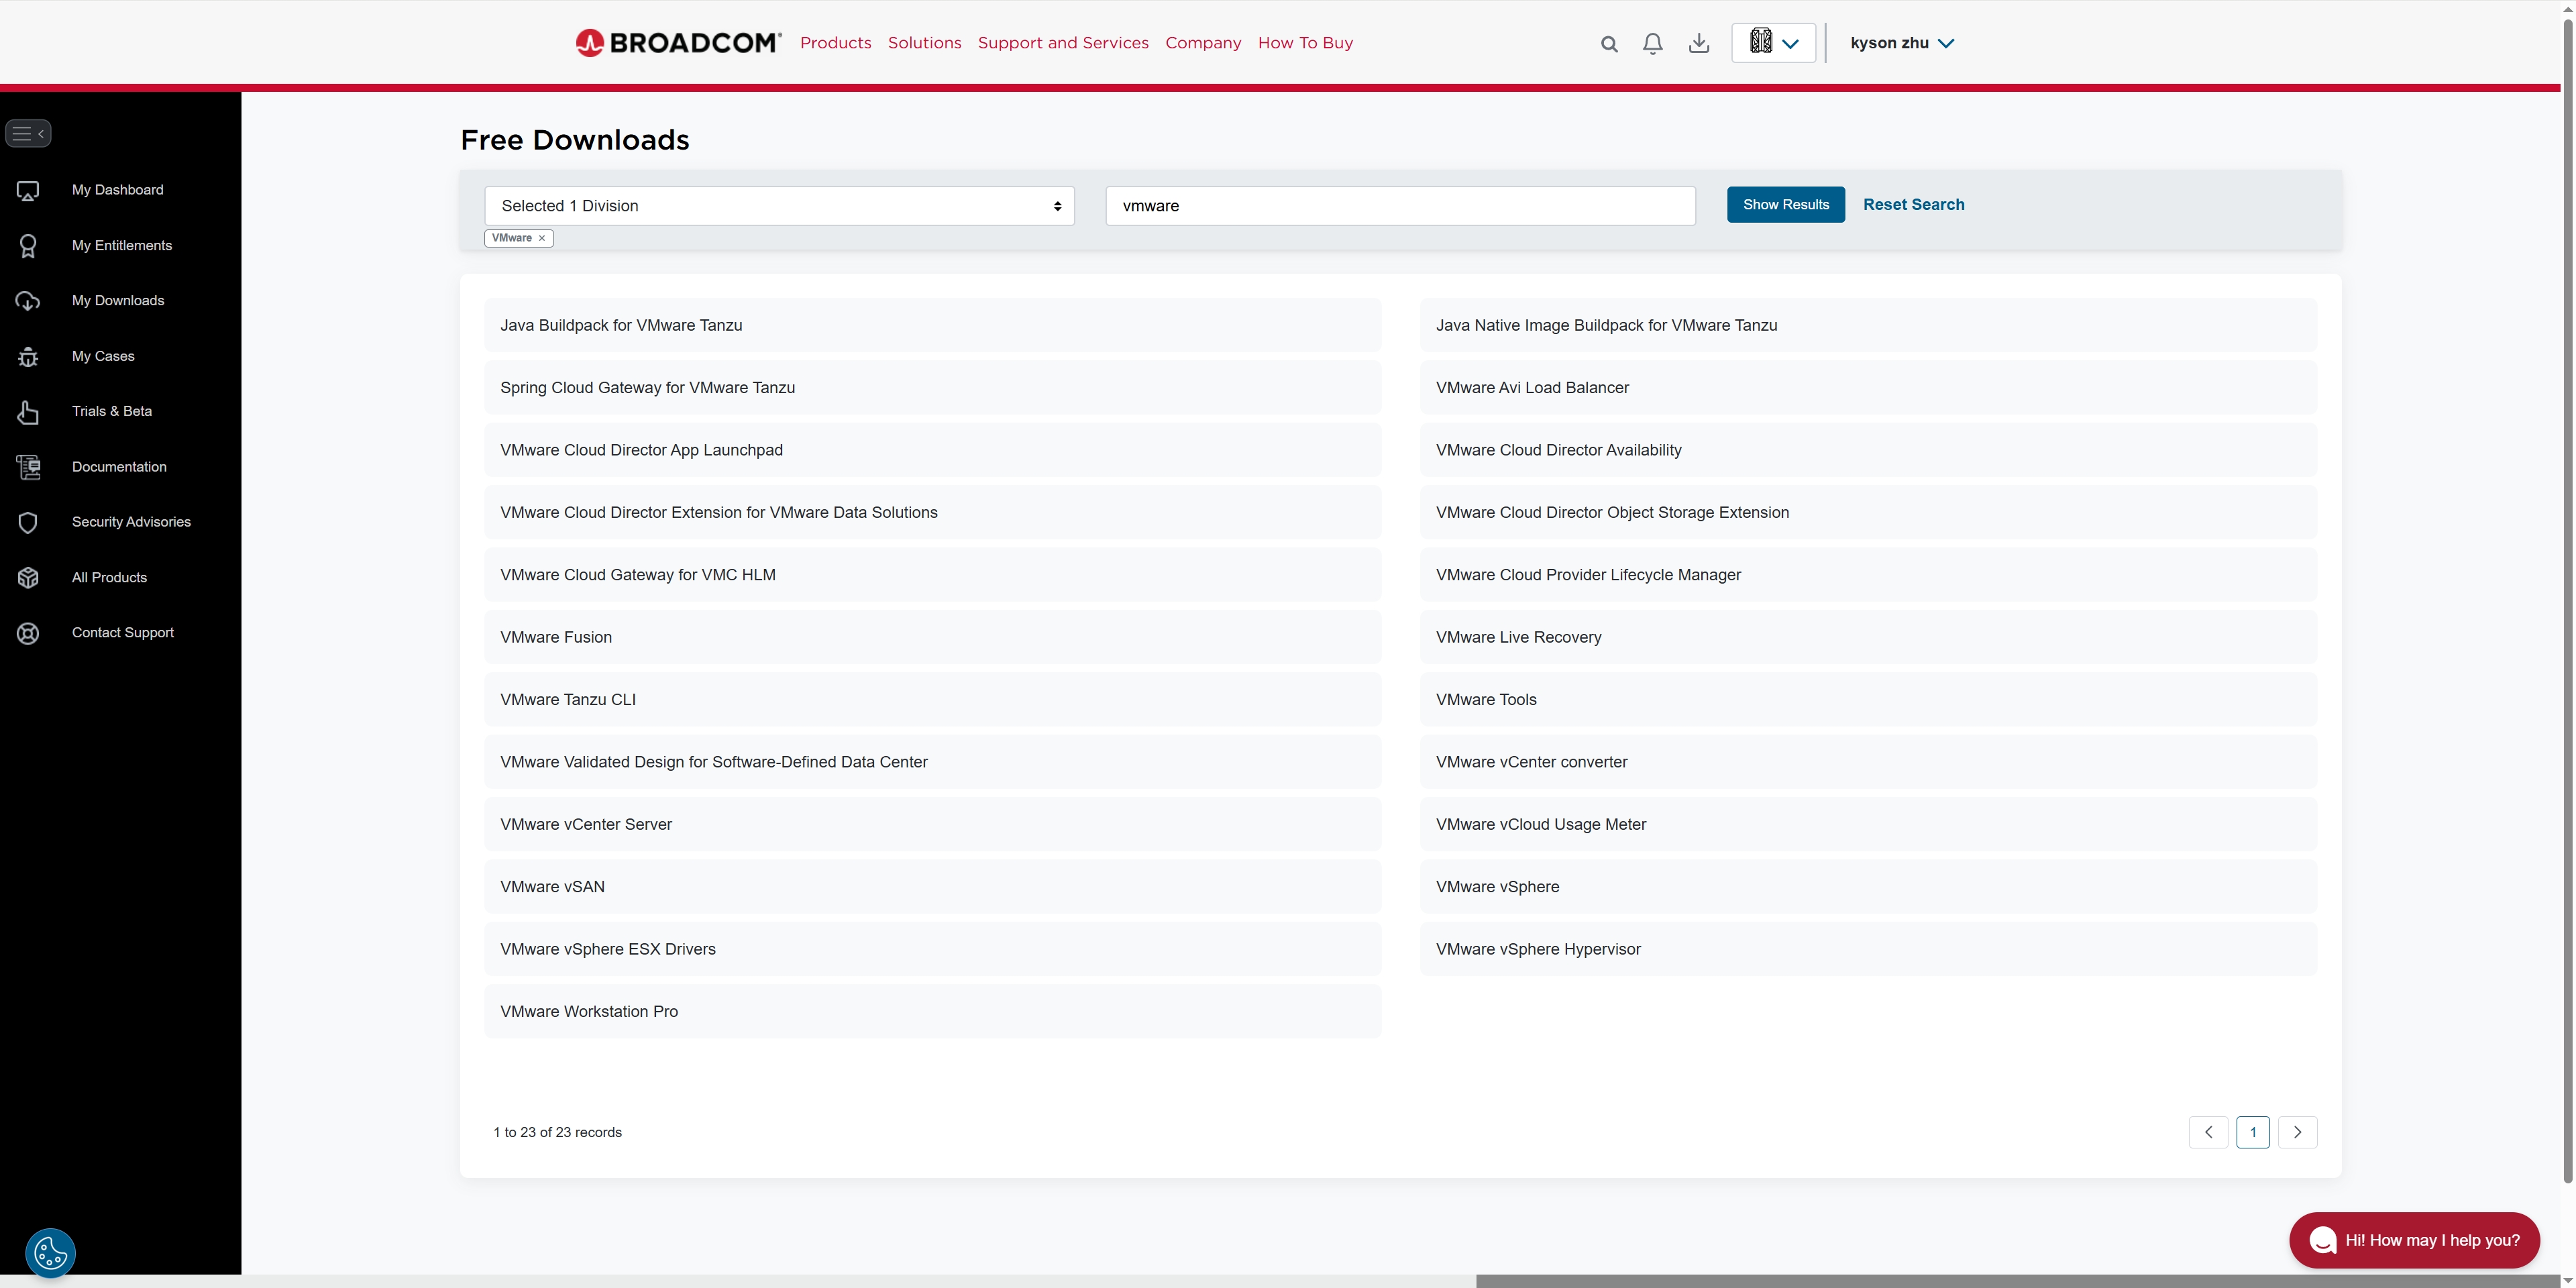This screenshot has height=1288, width=2576.
Task: Click the My Entitlements ribbon icon
Action: (x=28, y=246)
